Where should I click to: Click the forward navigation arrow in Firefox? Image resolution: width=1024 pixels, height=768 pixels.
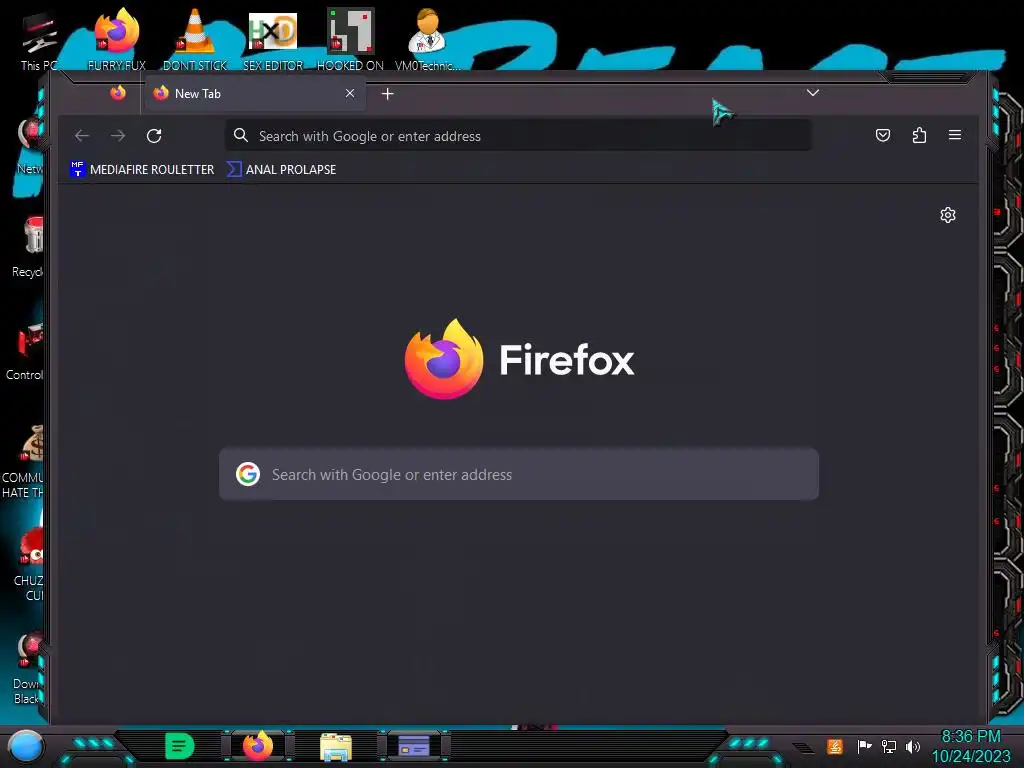[118, 136]
